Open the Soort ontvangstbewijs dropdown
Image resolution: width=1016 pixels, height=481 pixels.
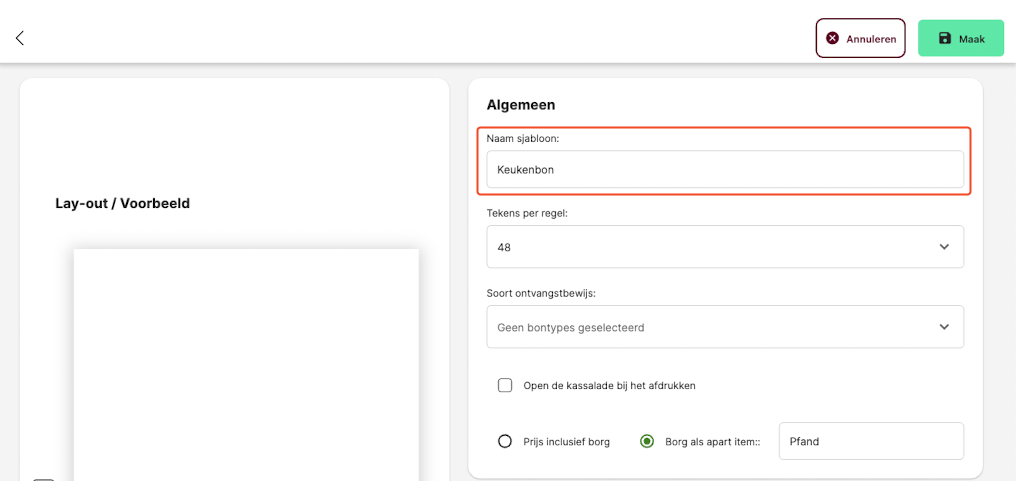(x=725, y=327)
